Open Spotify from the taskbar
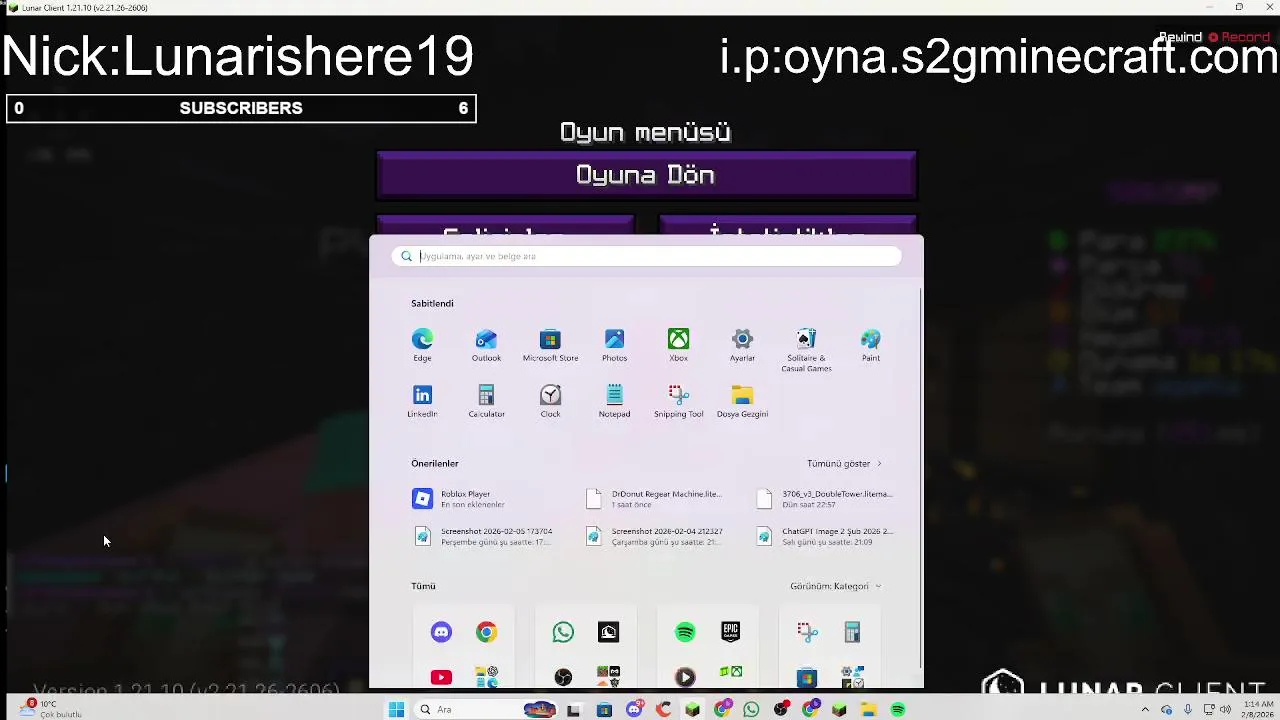Viewport: 1280px width, 720px height. click(898, 710)
